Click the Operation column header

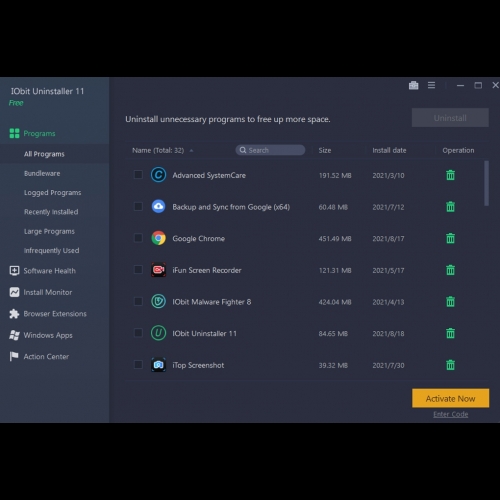pyautogui.click(x=458, y=150)
